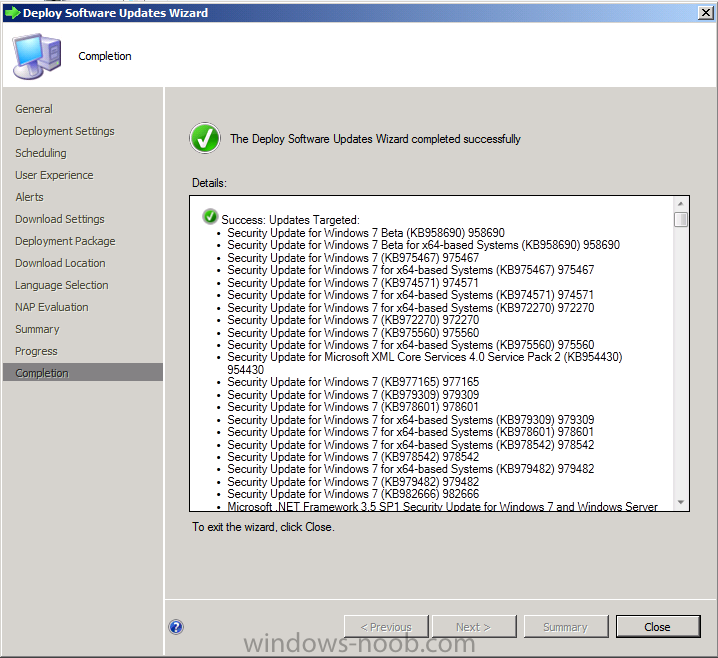
Task: Click the green arrow icon in title bar
Action: 12,13
